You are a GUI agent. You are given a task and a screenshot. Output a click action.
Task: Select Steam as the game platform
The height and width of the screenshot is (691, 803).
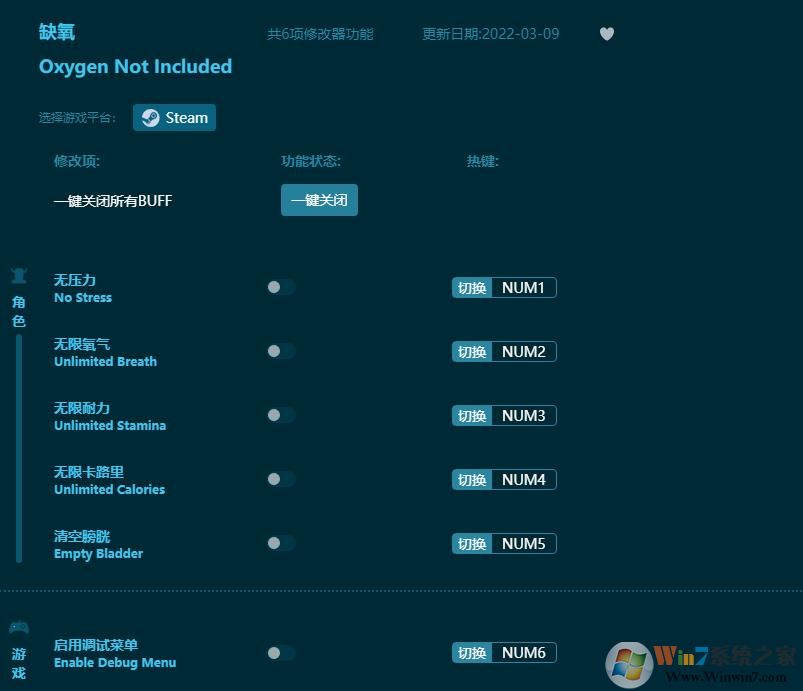point(174,117)
